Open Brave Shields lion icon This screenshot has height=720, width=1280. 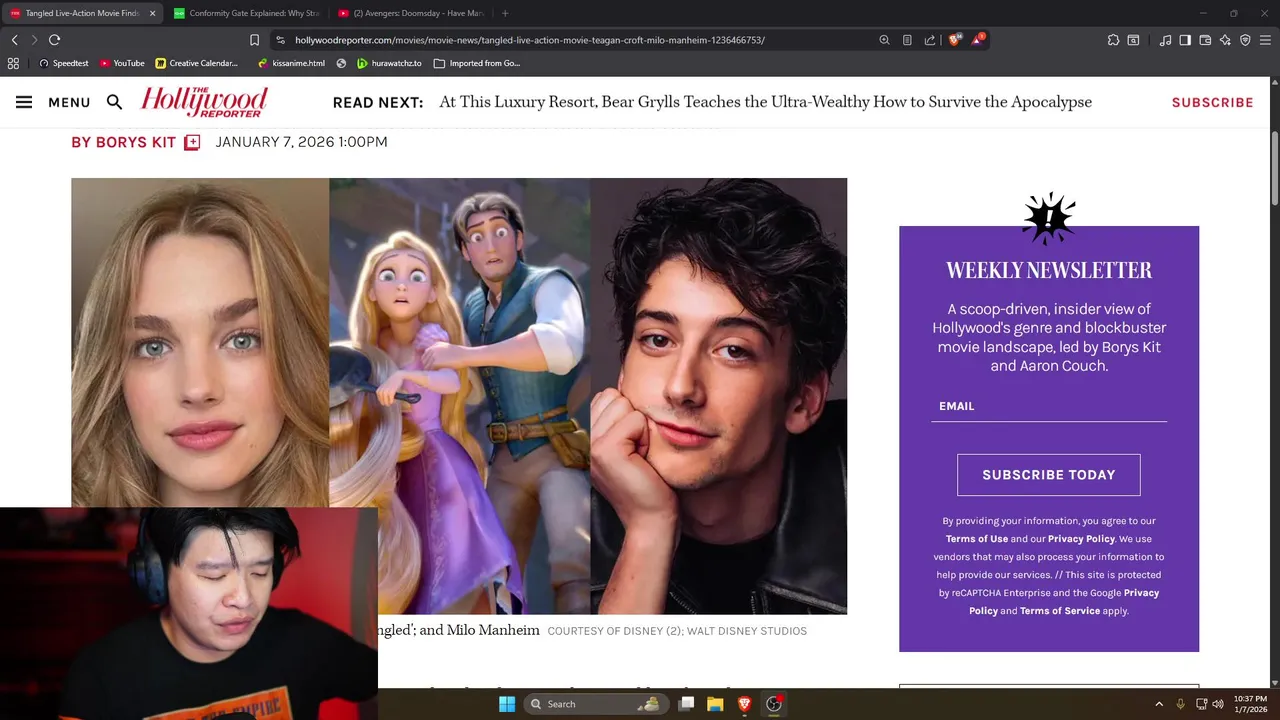[x=955, y=40]
